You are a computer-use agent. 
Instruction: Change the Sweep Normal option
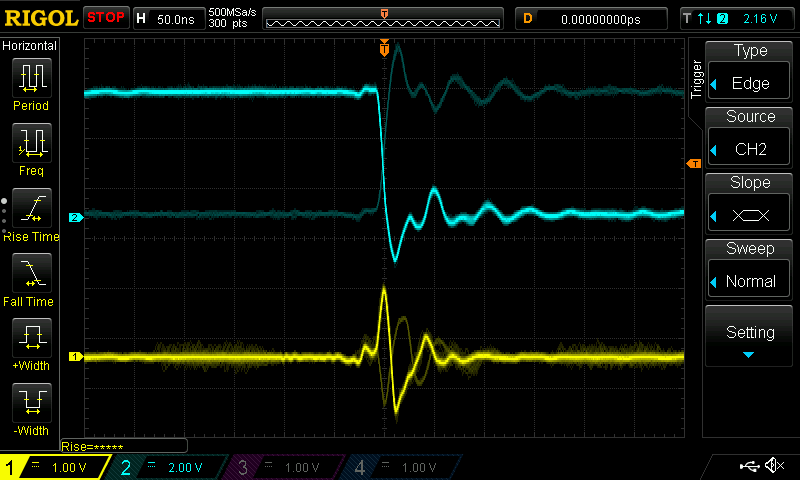[750, 270]
